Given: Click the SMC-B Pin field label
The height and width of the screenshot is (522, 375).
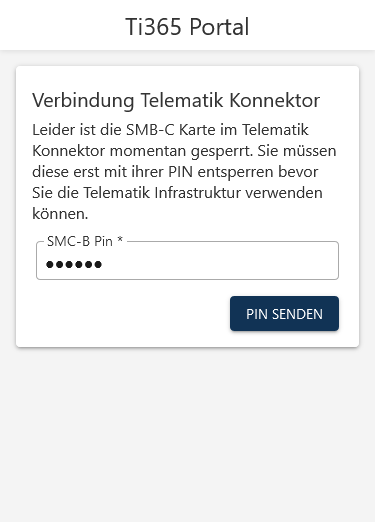Looking at the screenshot, I should (80, 241).
